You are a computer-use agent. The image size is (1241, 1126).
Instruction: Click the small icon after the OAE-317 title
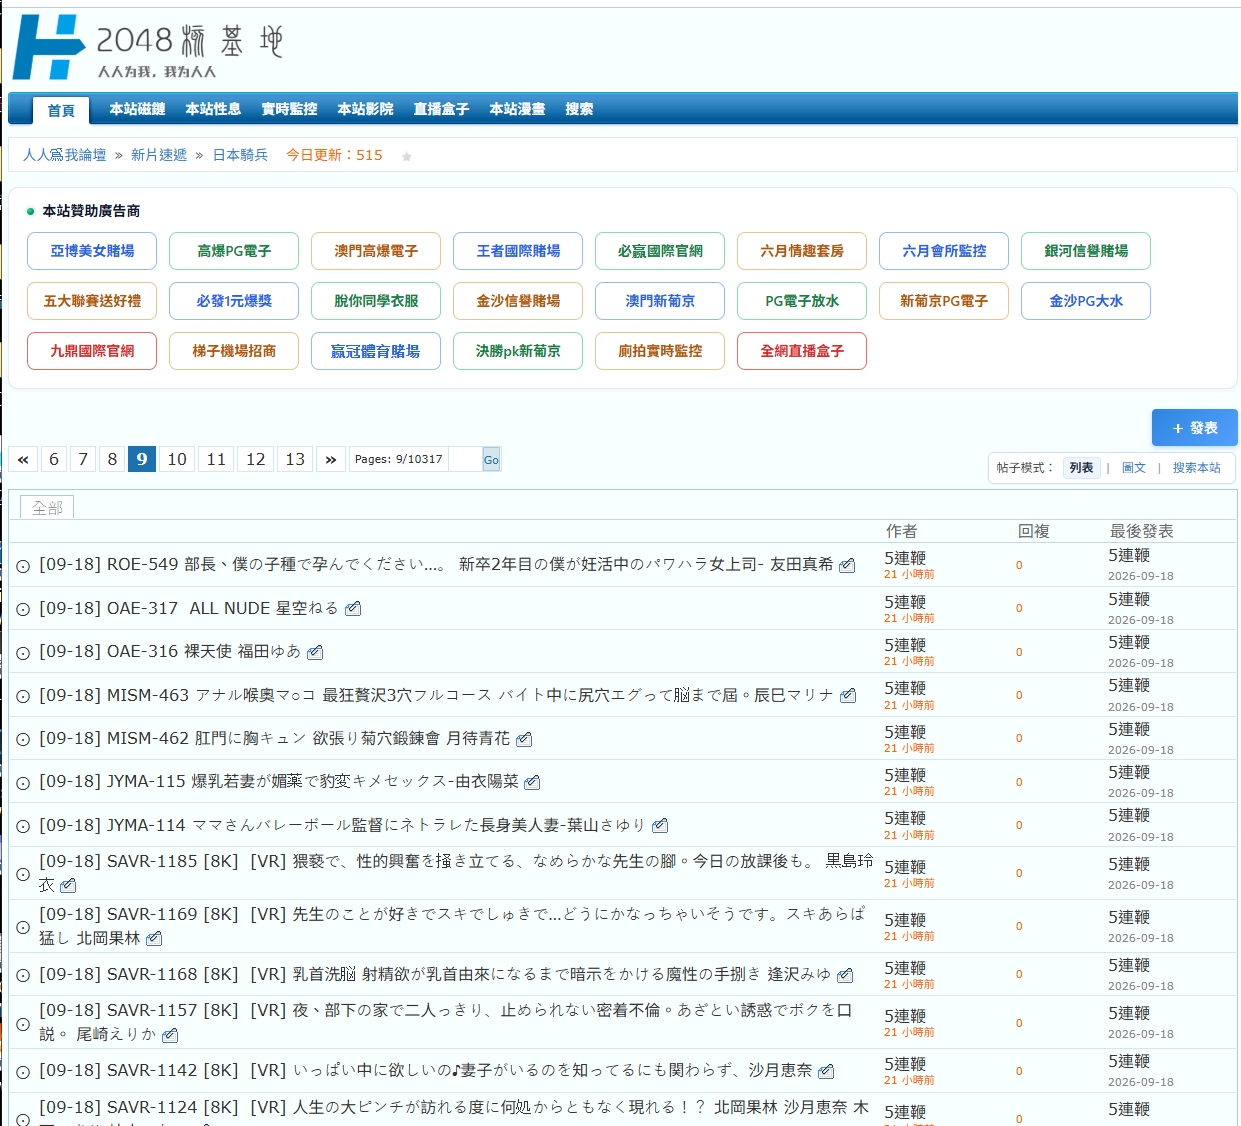tap(353, 608)
